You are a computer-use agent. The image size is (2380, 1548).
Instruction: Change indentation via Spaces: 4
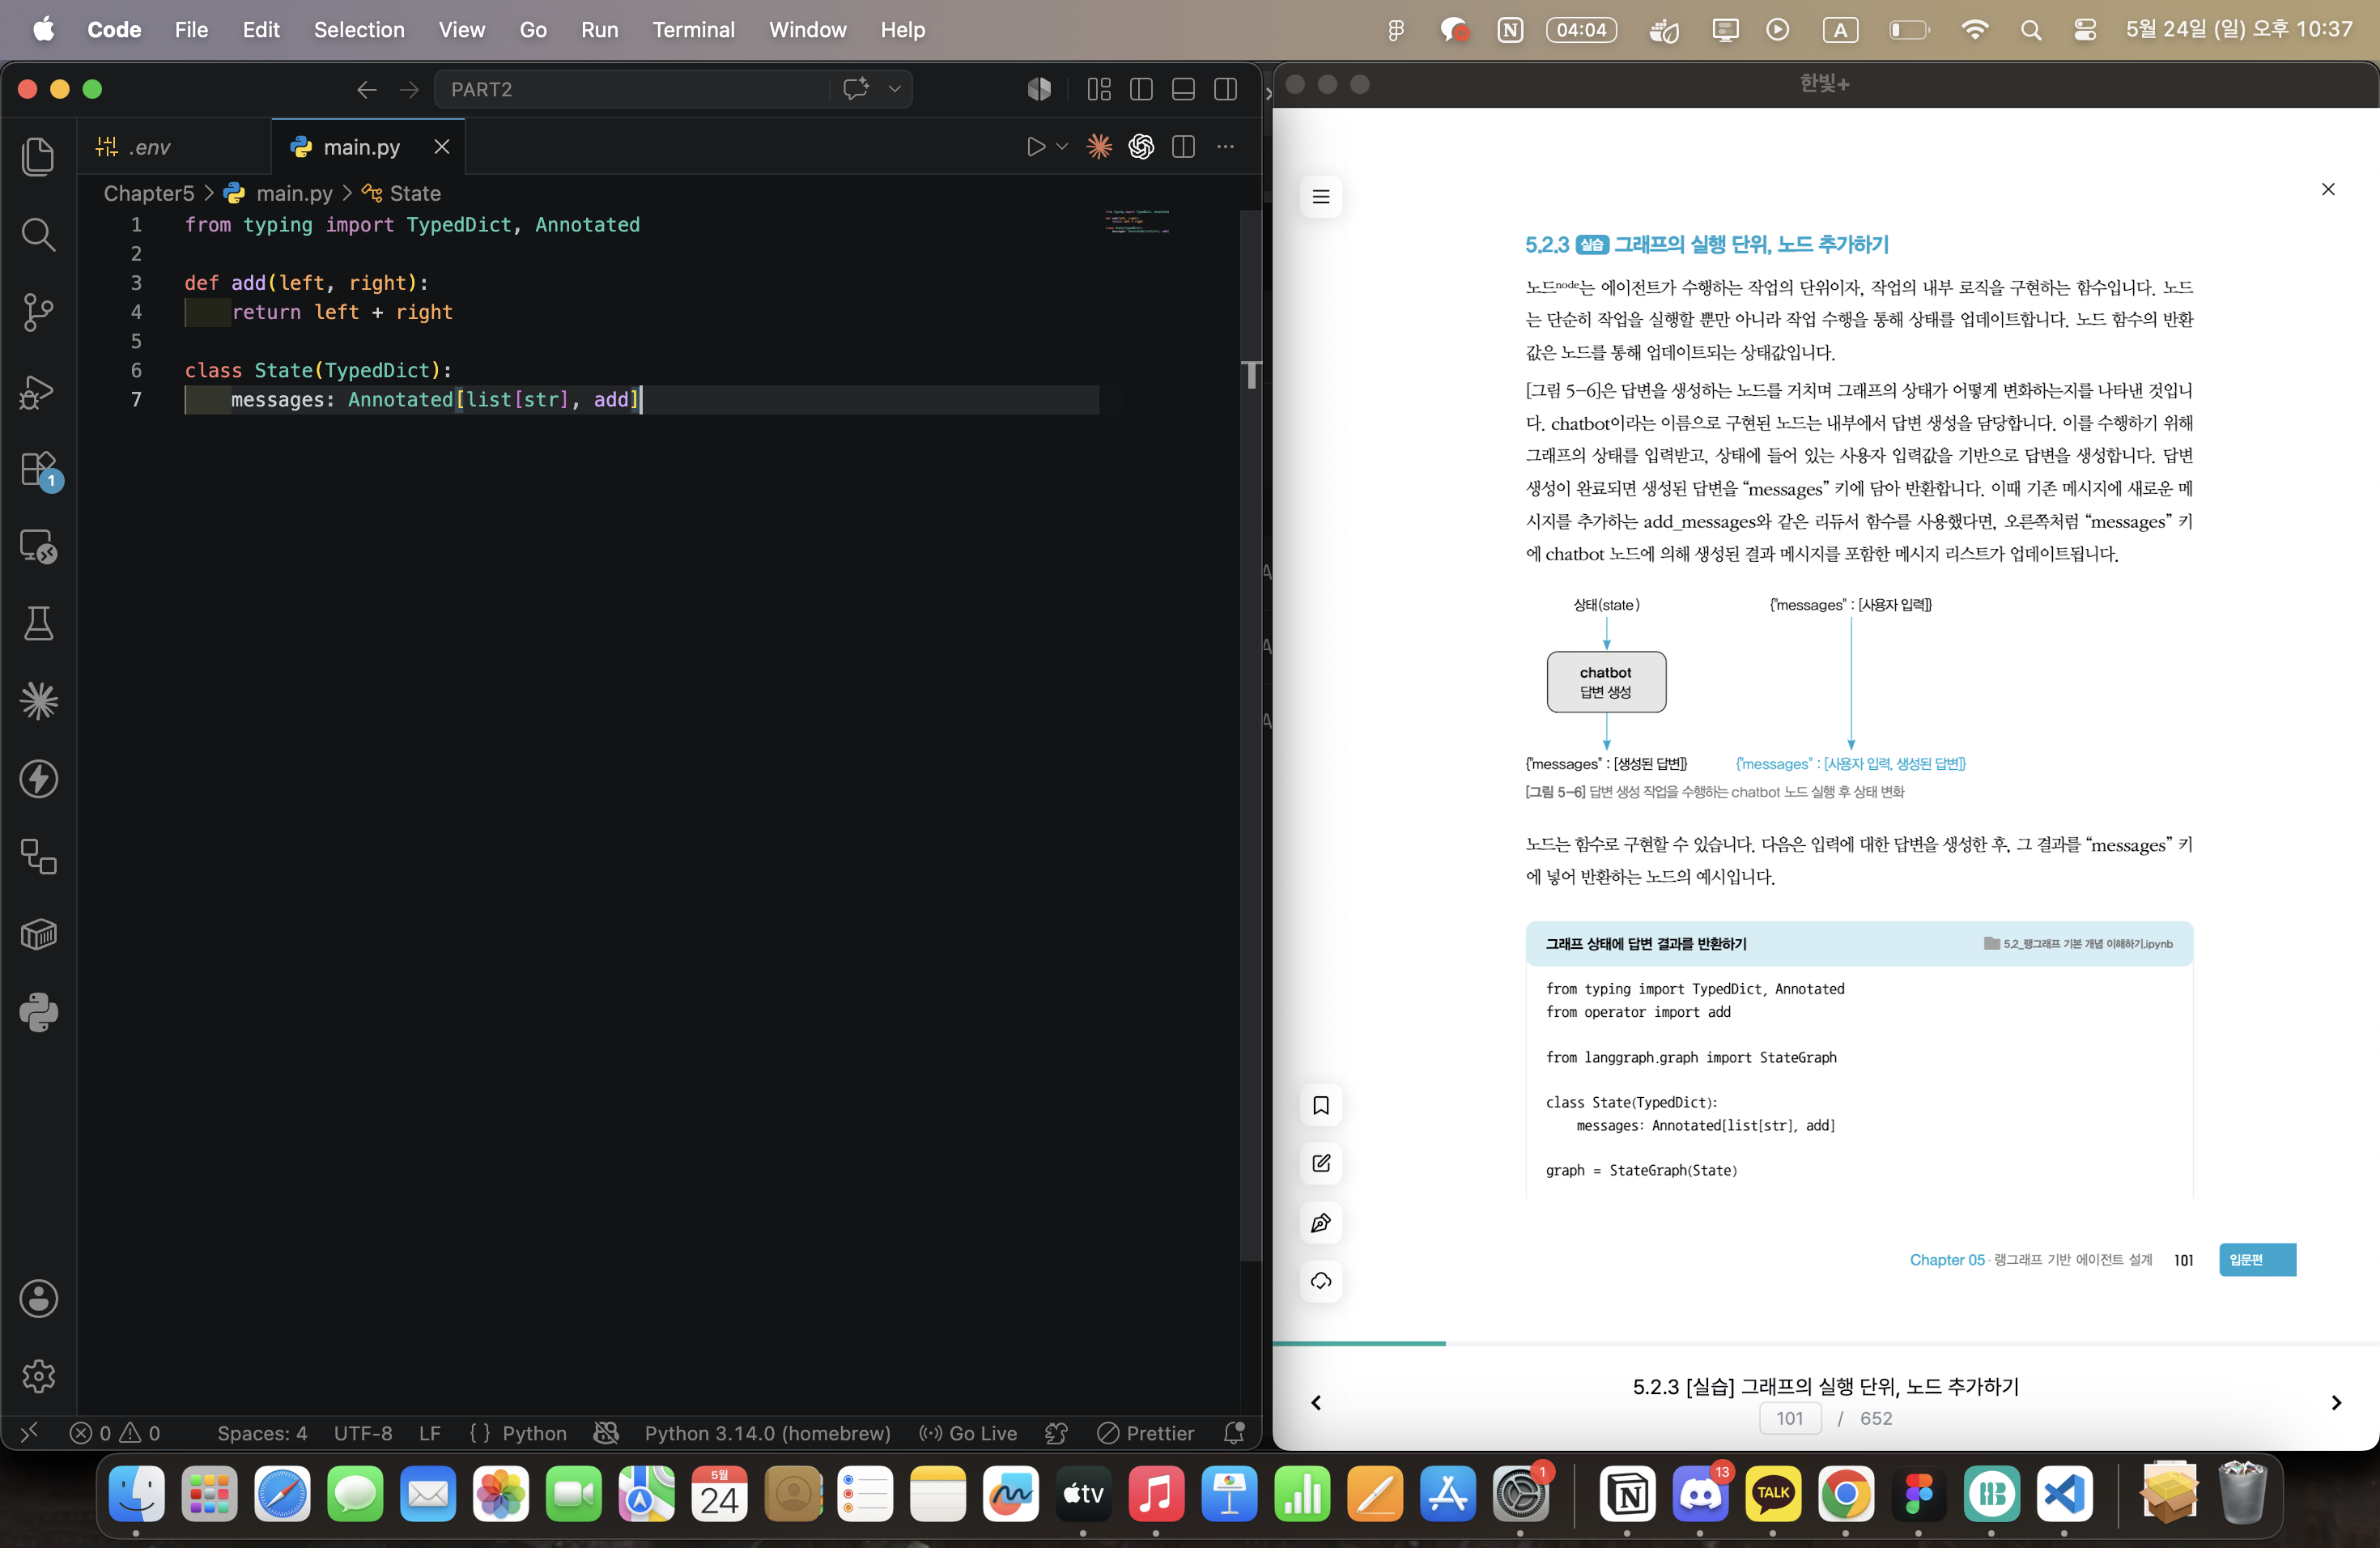pos(262,1433)
